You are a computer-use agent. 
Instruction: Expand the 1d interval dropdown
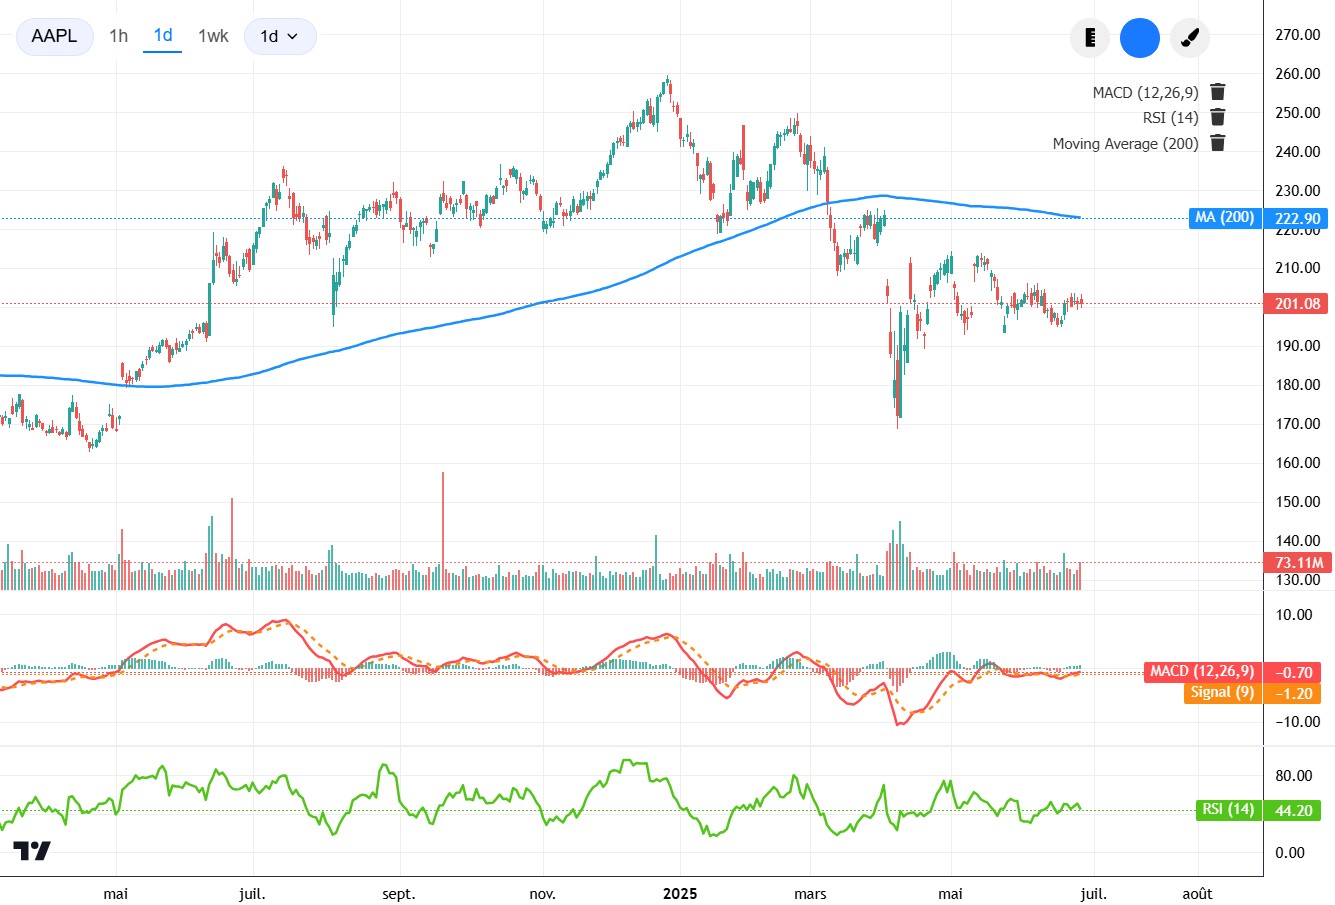click(x=280, y=36)
